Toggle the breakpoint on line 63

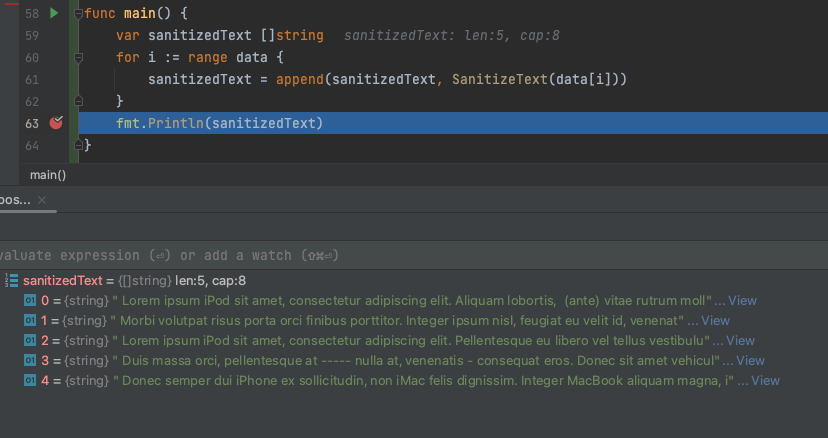(56, 123)
